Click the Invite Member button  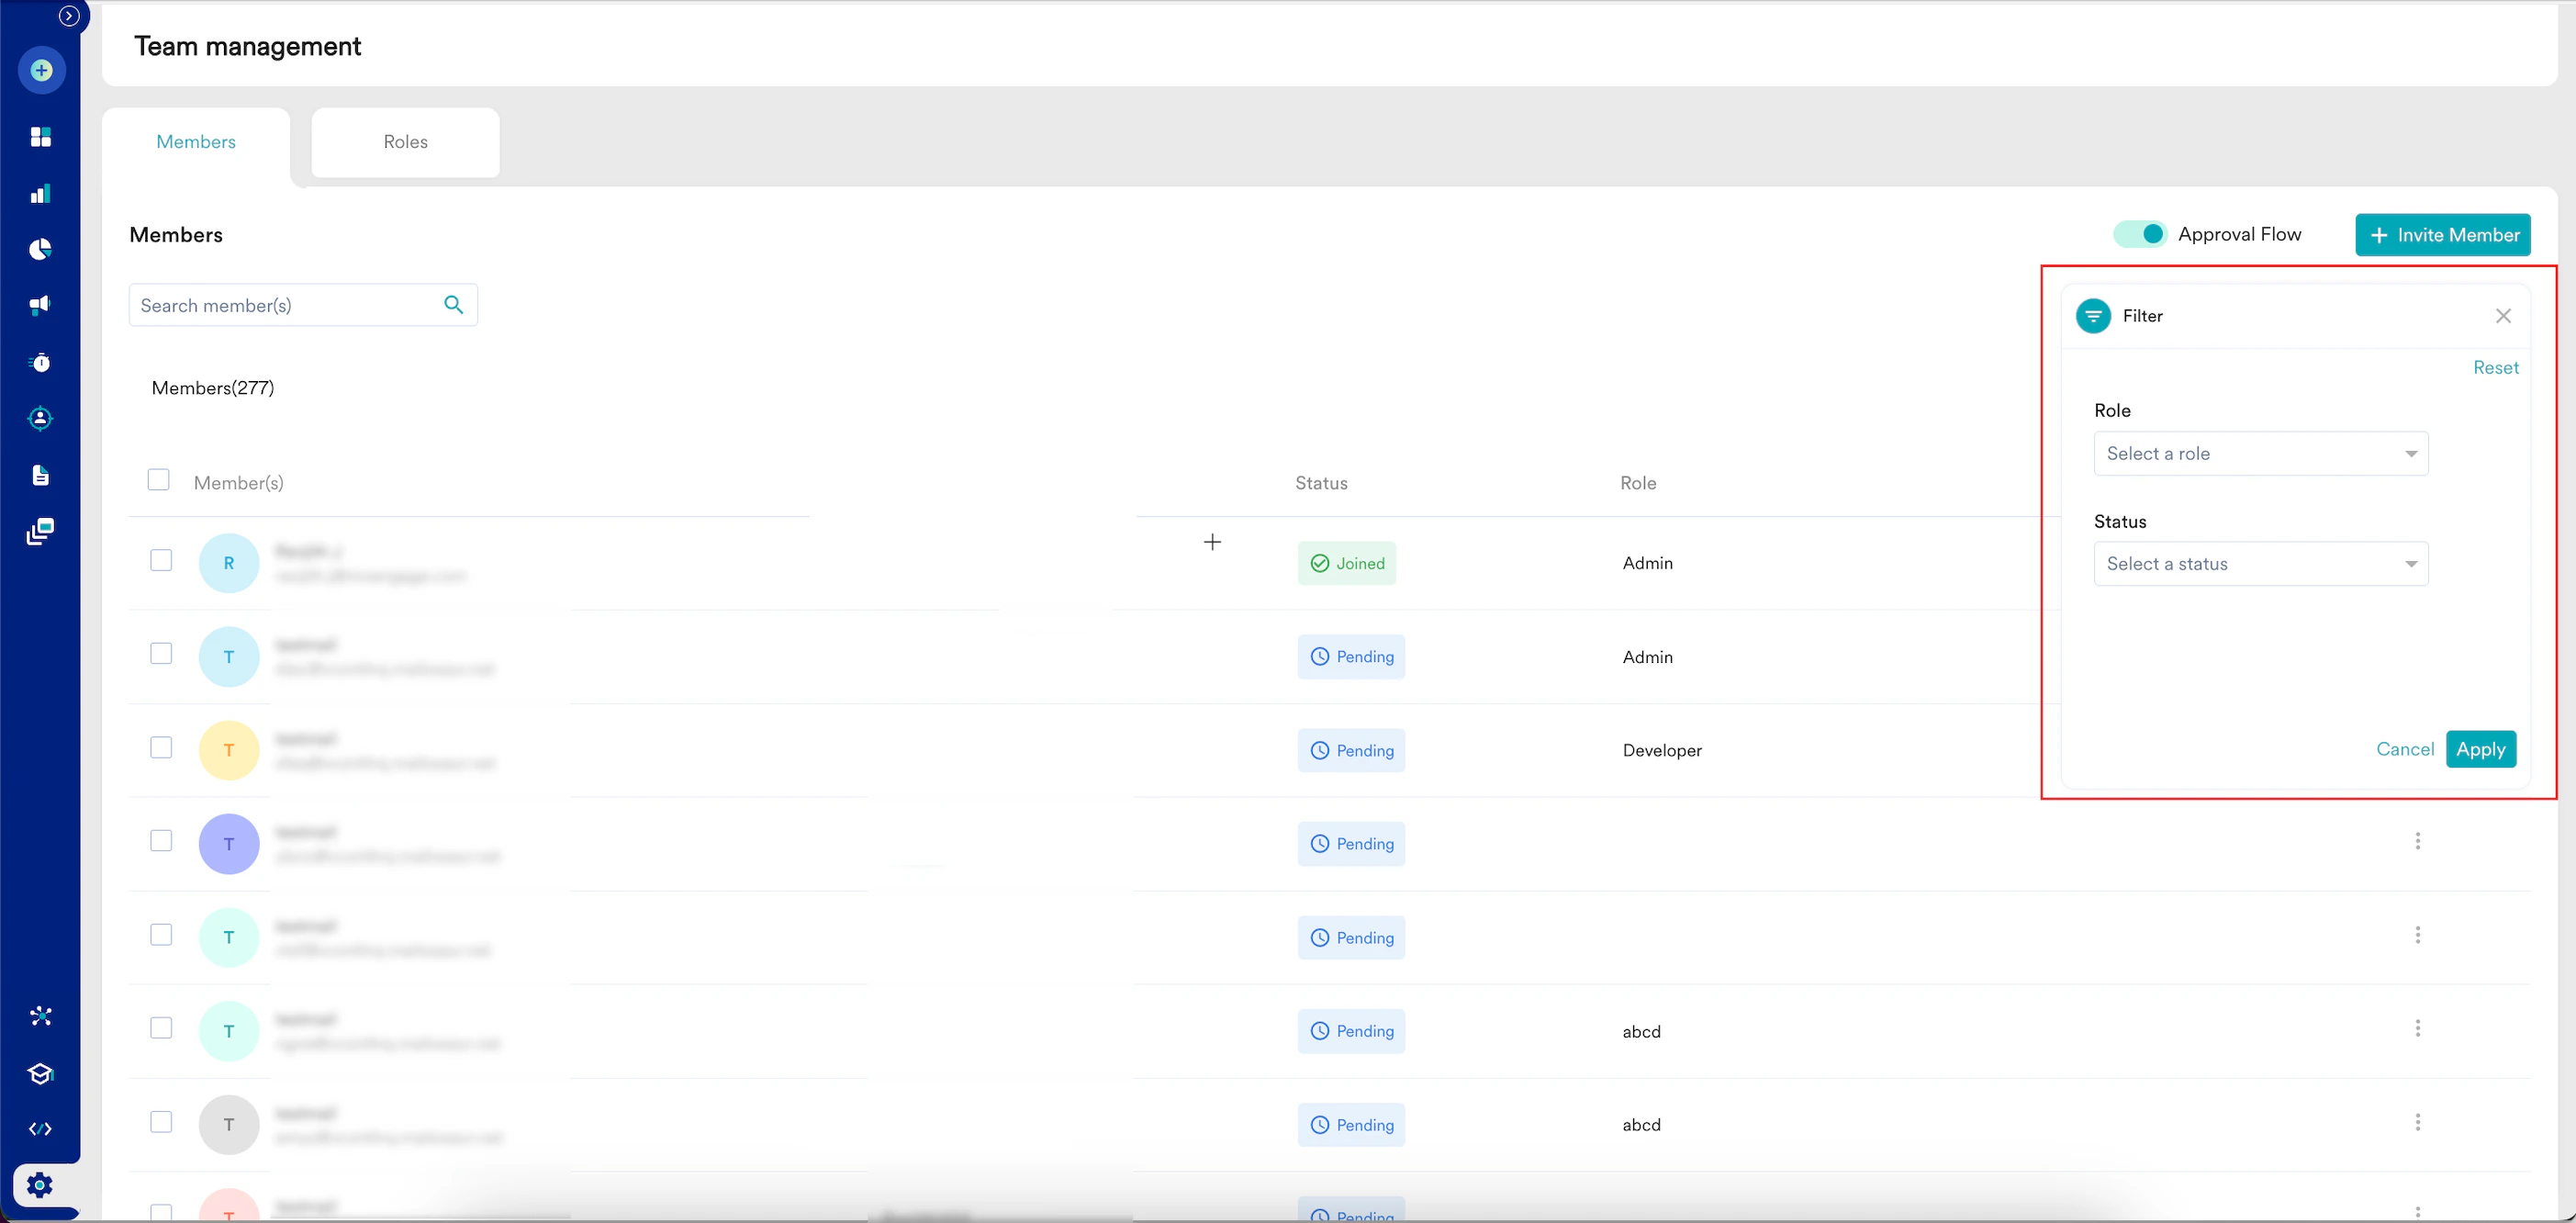click(x=2442, y=235)
